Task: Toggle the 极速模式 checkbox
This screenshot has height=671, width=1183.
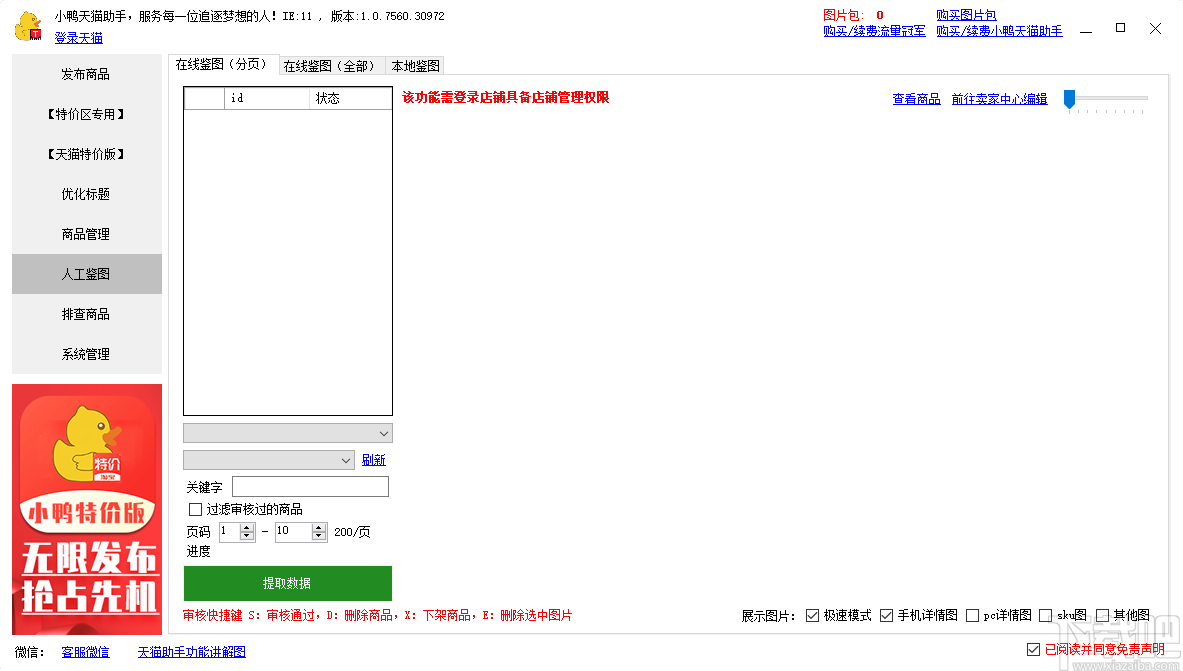Action: click(x=813, y=616)
